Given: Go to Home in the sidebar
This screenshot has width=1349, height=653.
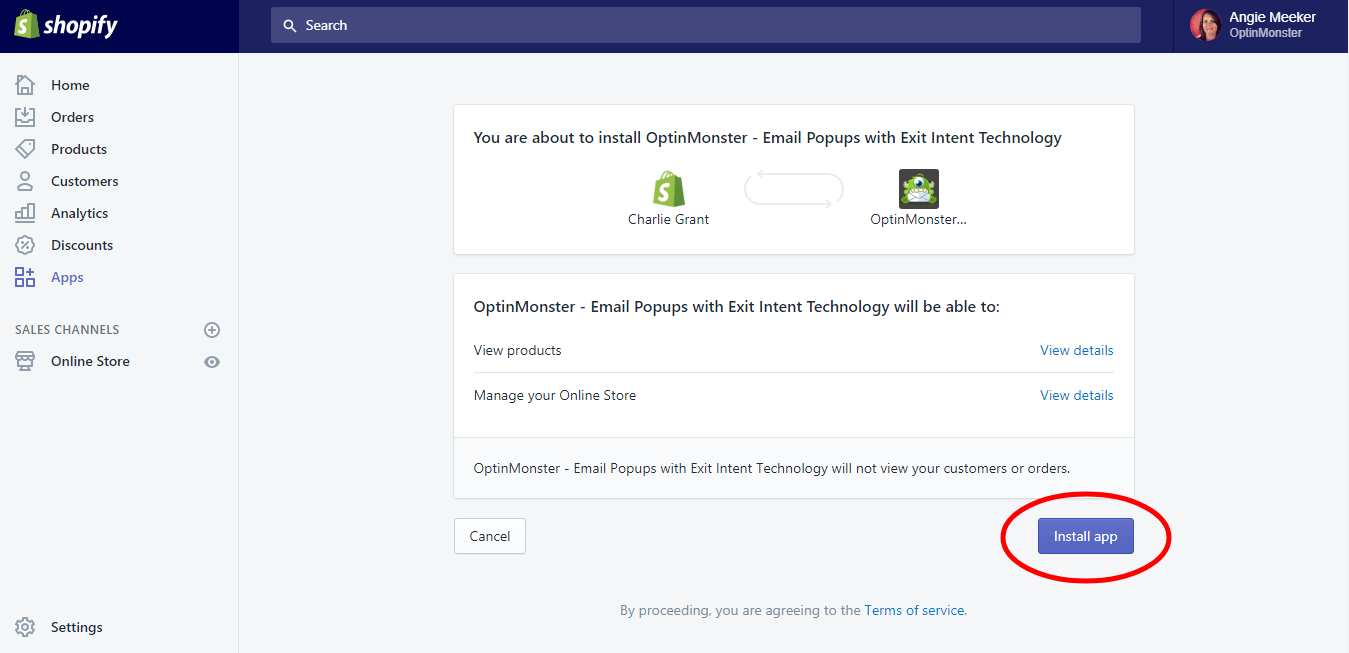Looking at the screenshot, I should (70, 85).
